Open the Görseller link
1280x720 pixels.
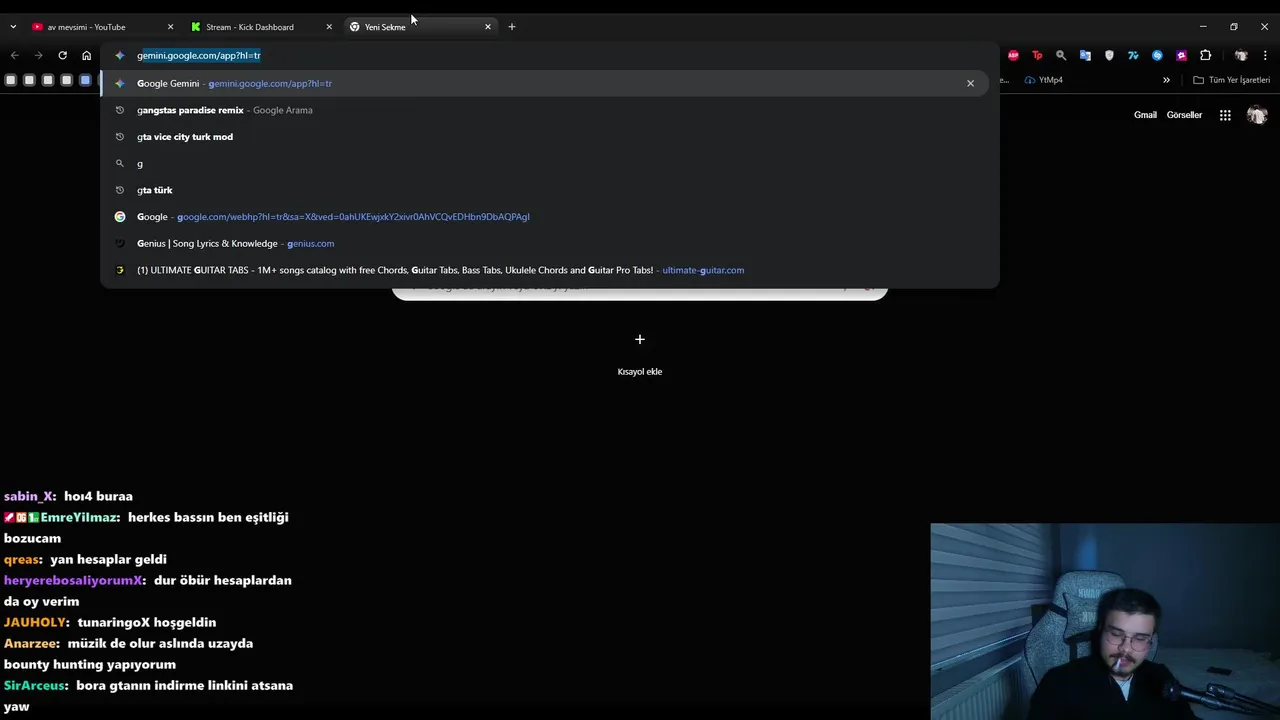(x=1184, y=115)
